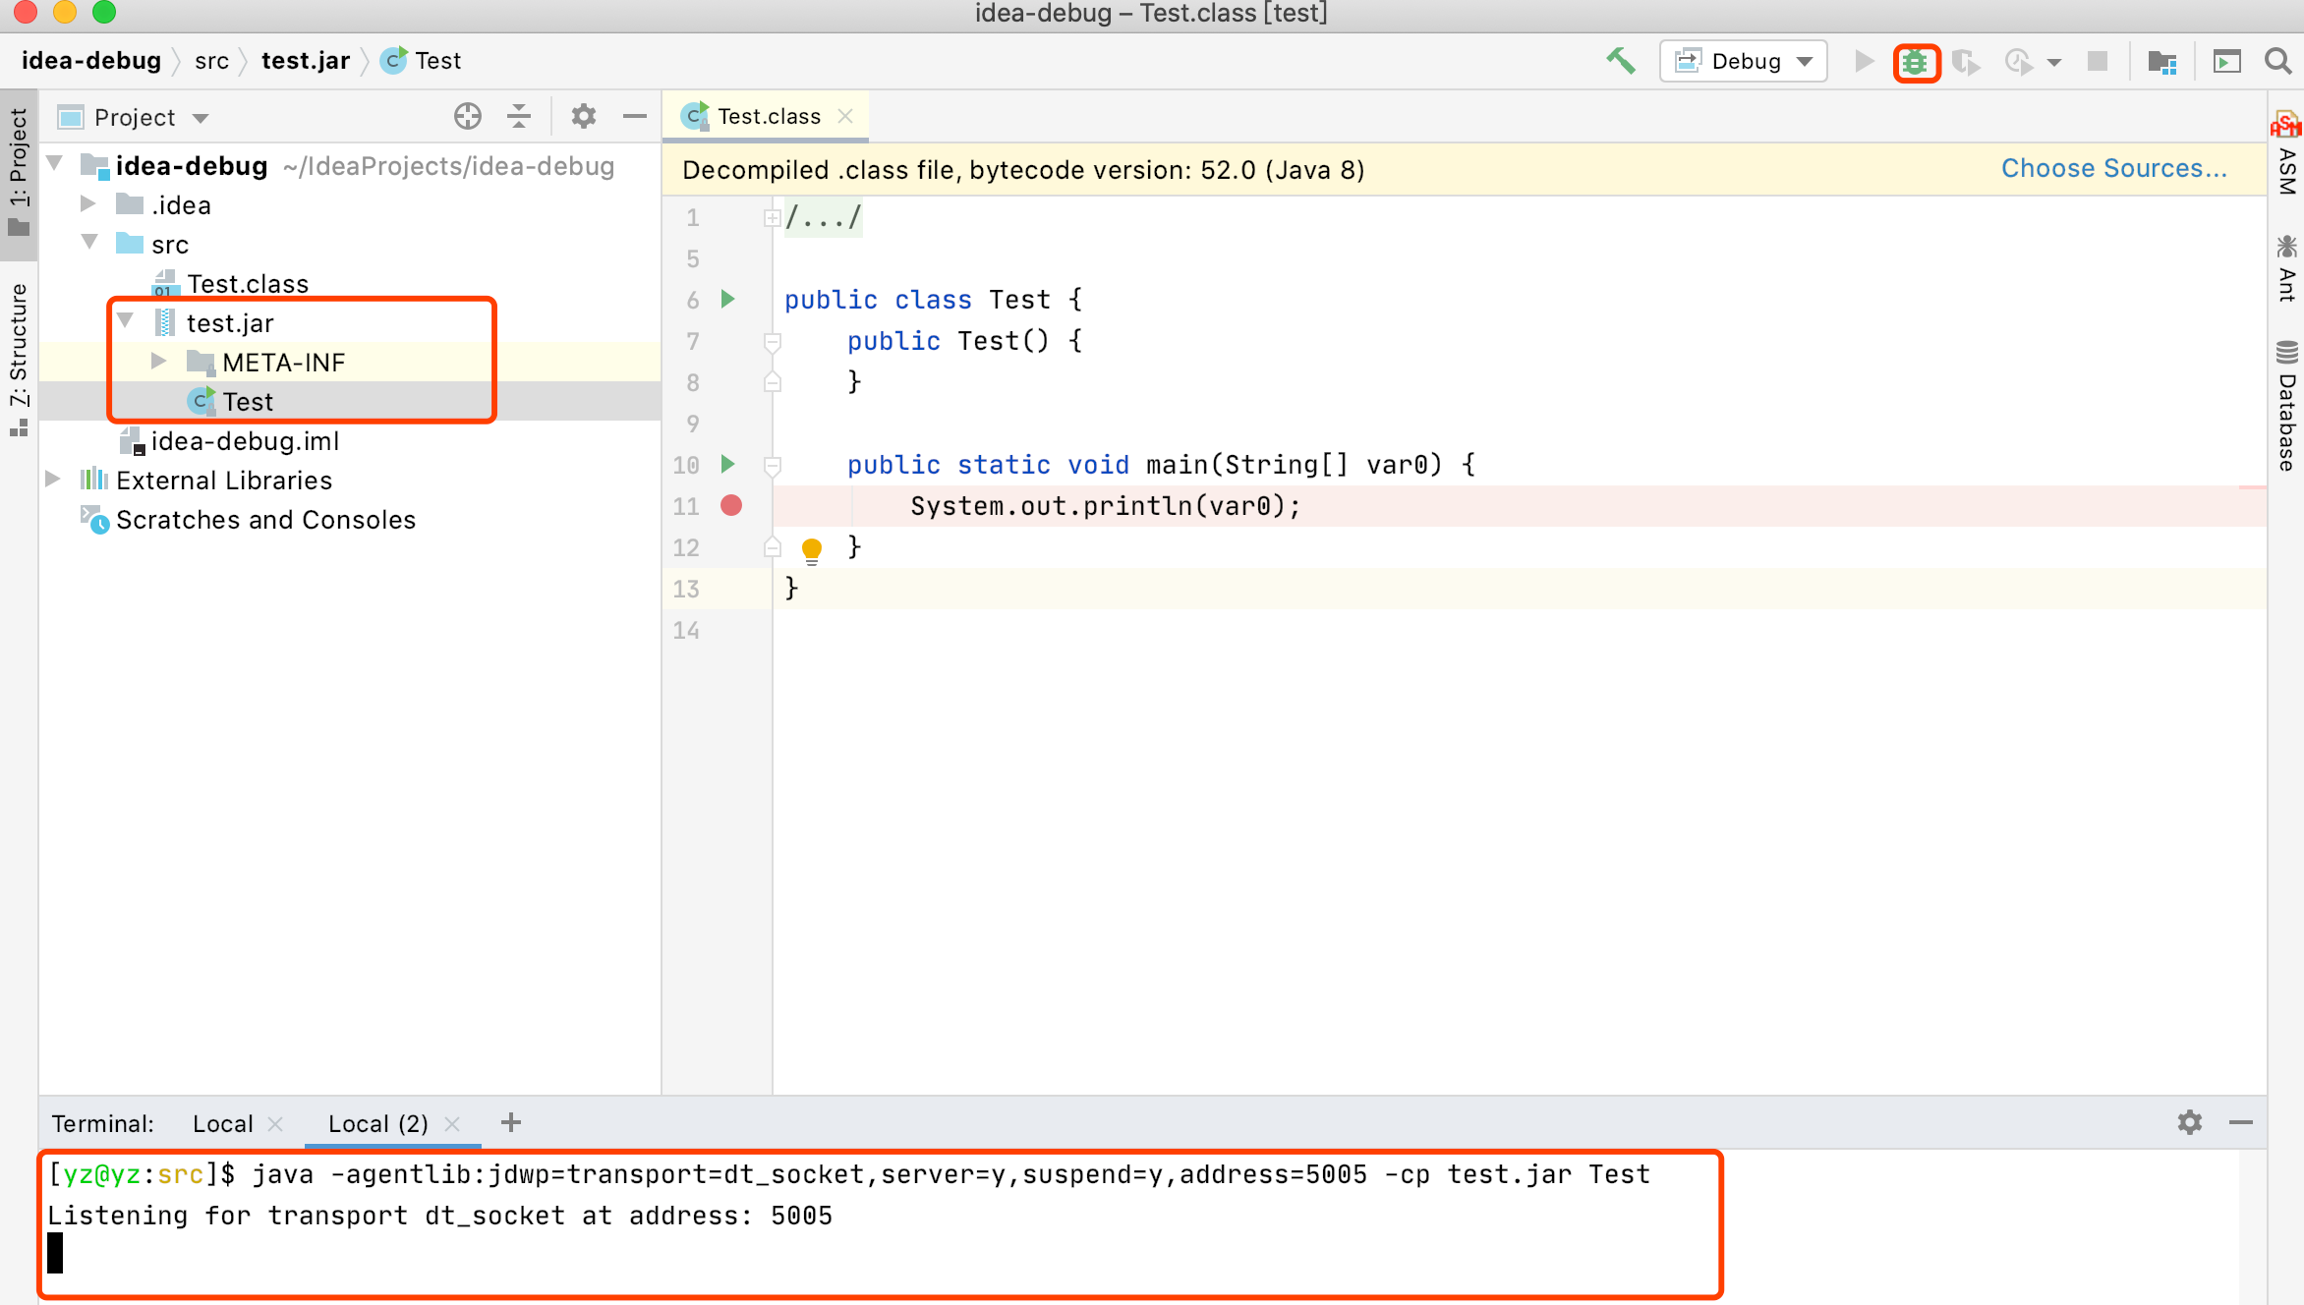Open Search Everywhere magnifier icon
The height and width of the screenshot is (1305, 2304).
2278,61
